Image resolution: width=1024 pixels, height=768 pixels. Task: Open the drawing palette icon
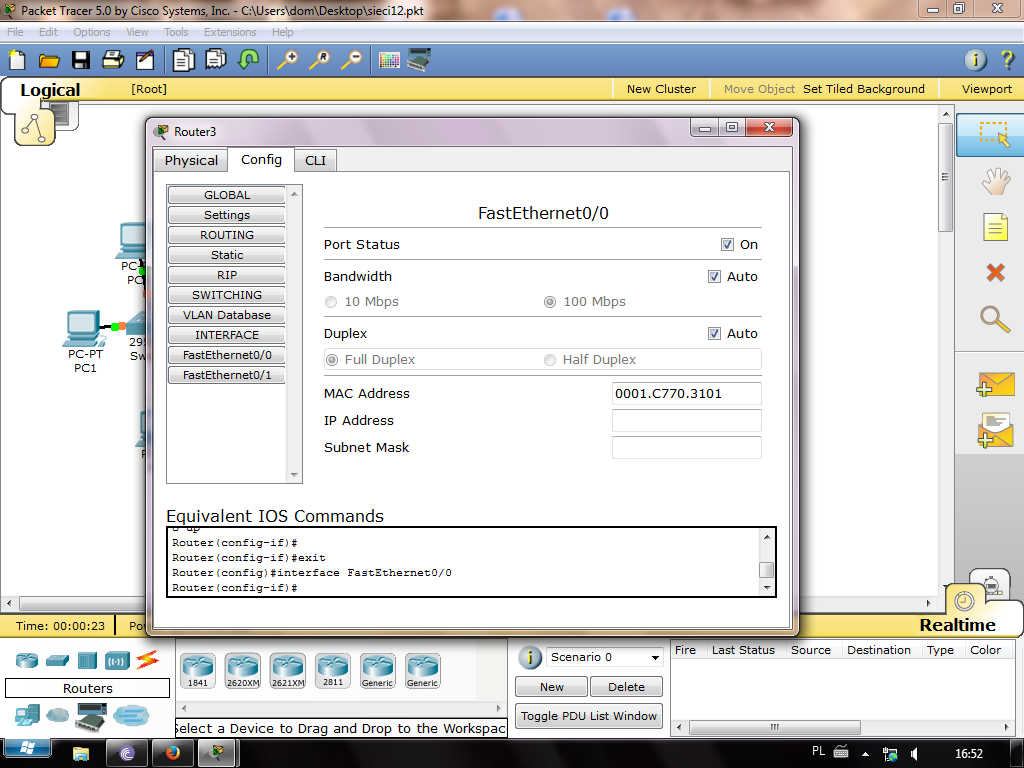pos(389,61)
